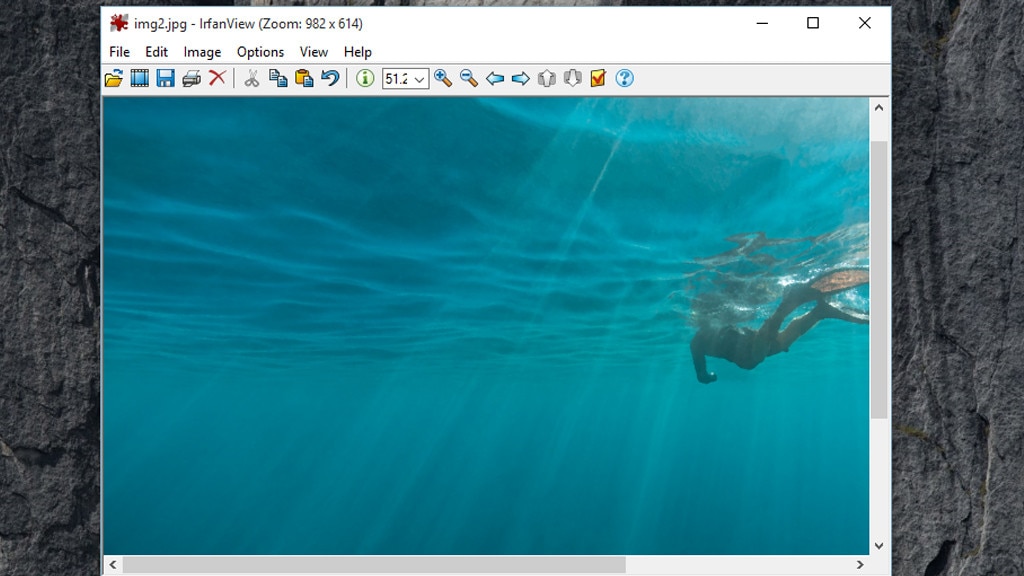Zoom out with the magnifier minus icon
Image resolution: width=1024 pixels, height=576 pixels.
(469, 78)
